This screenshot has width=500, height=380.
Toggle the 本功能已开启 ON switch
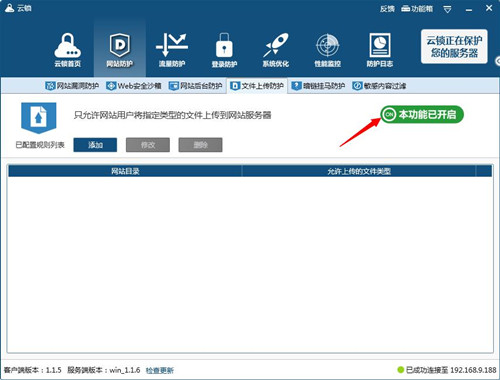[x=422, y=114]
